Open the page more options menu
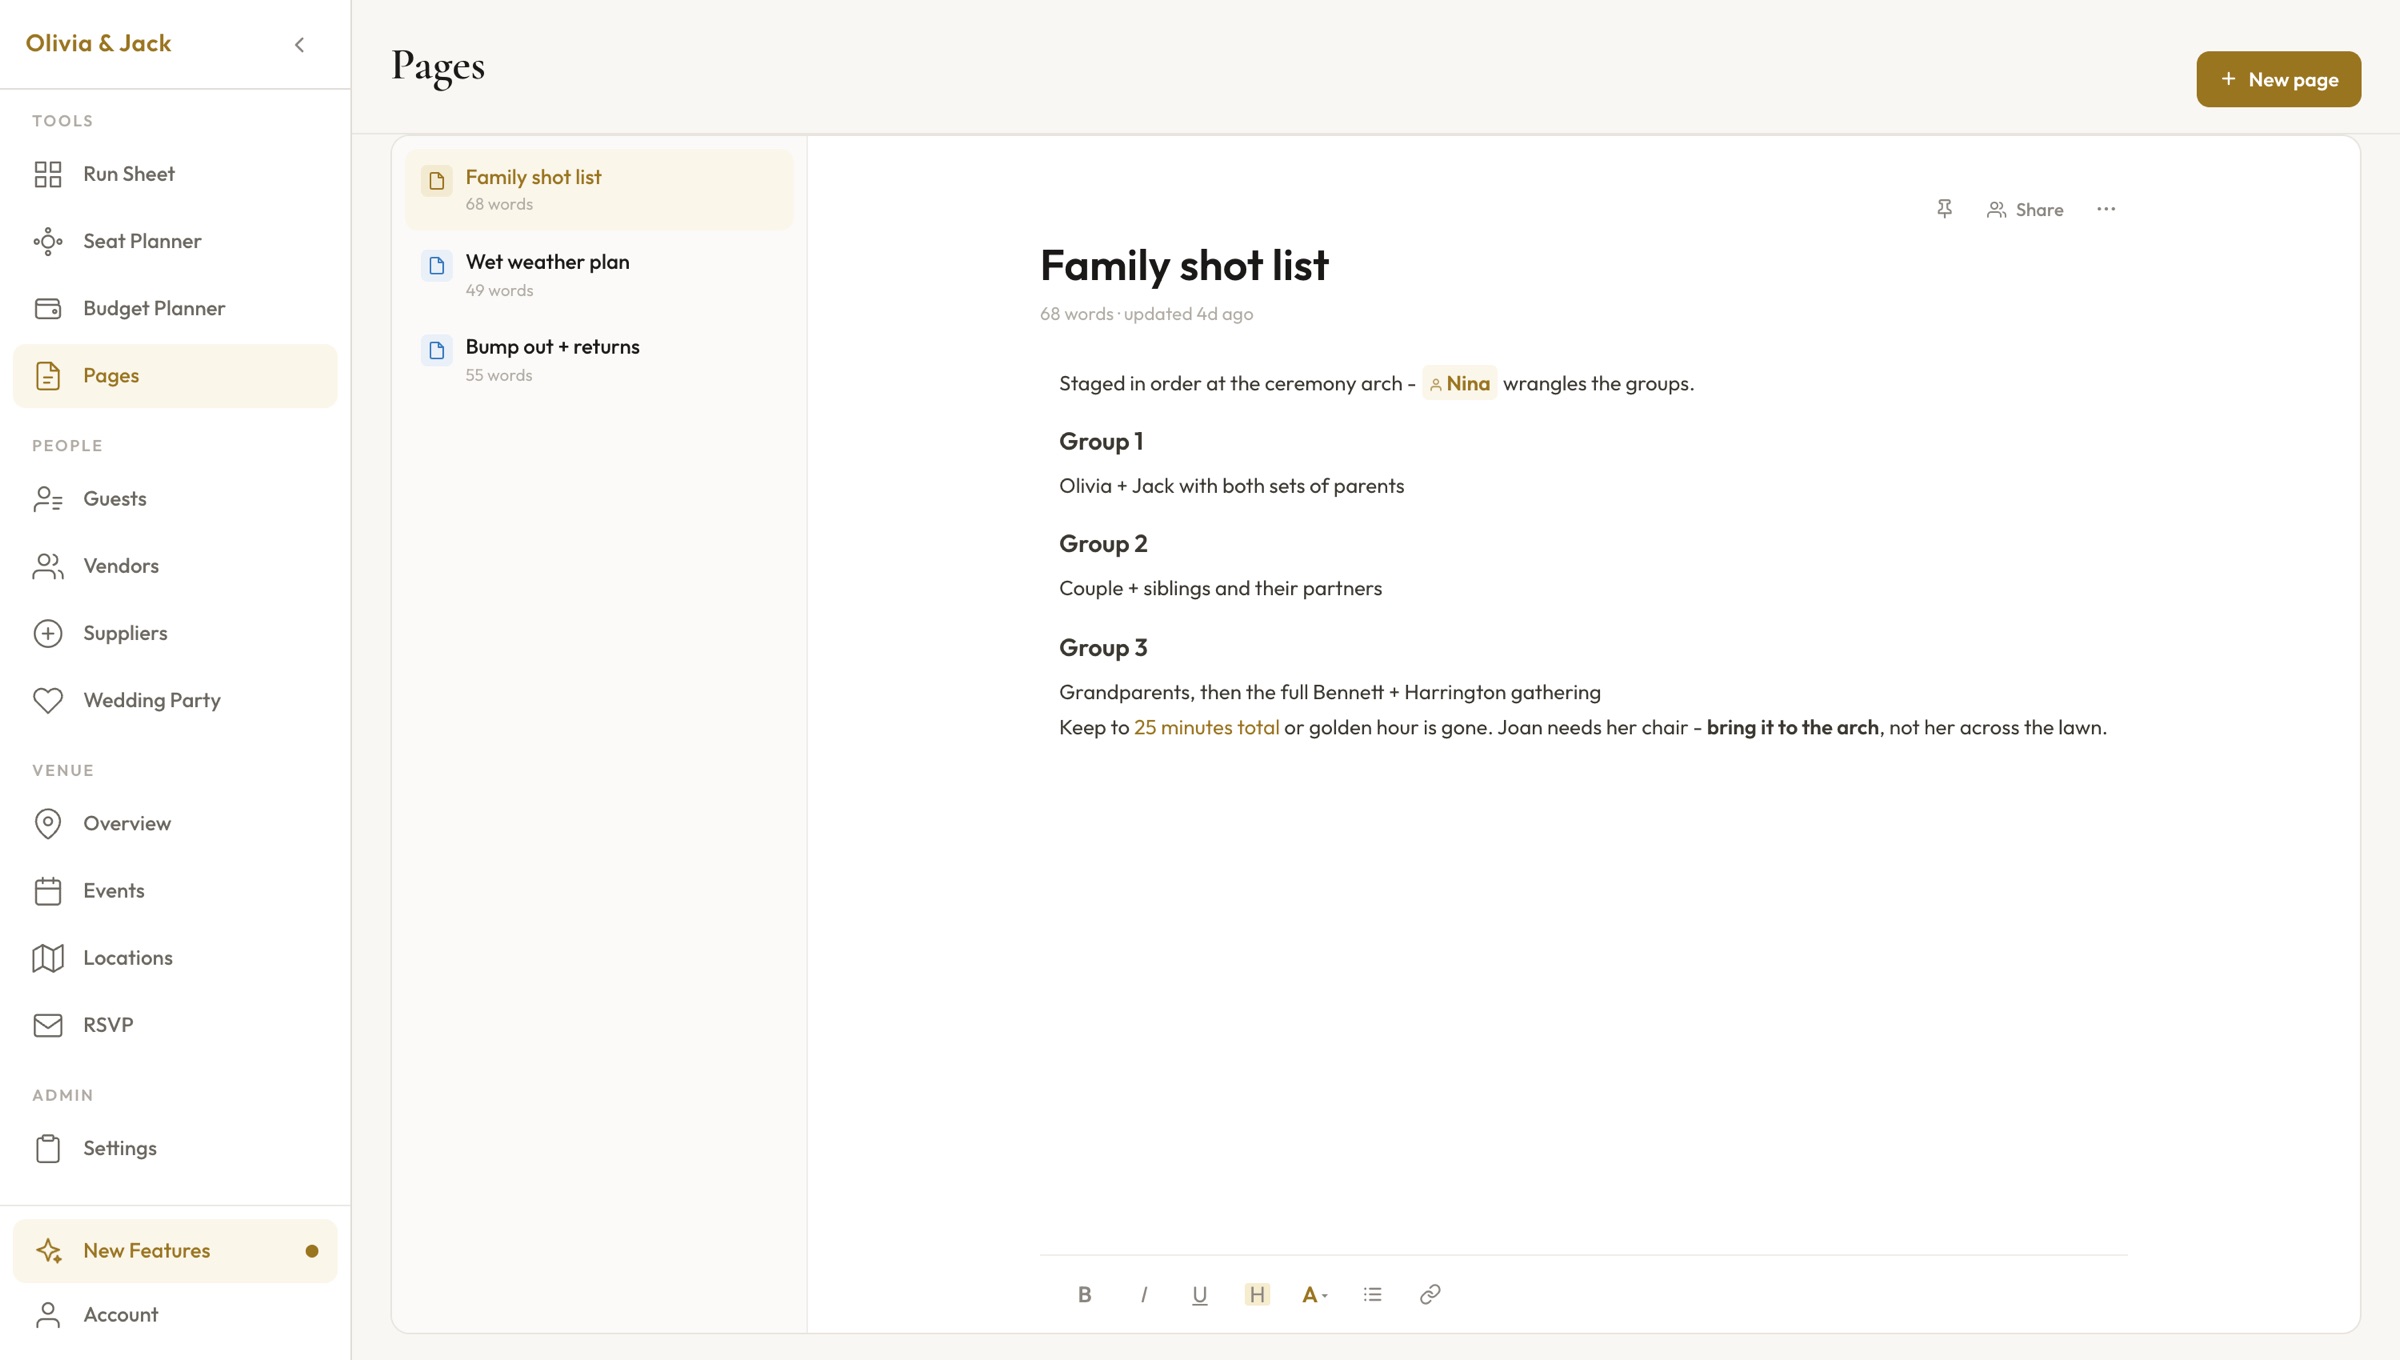The image size is (2400, 1360). (2106, 209)
